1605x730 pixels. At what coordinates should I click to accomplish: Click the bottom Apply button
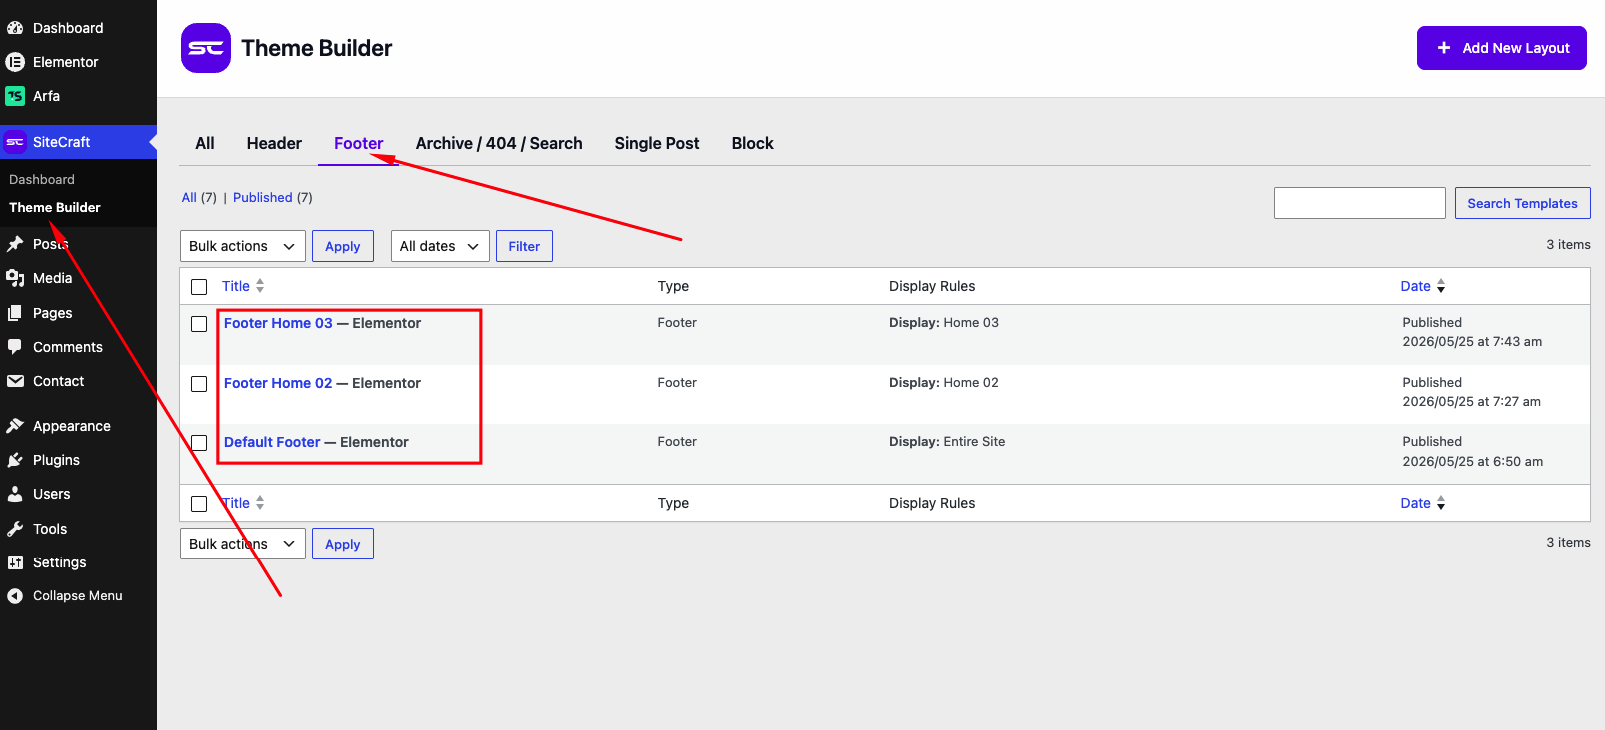click(x=343, y=544)
